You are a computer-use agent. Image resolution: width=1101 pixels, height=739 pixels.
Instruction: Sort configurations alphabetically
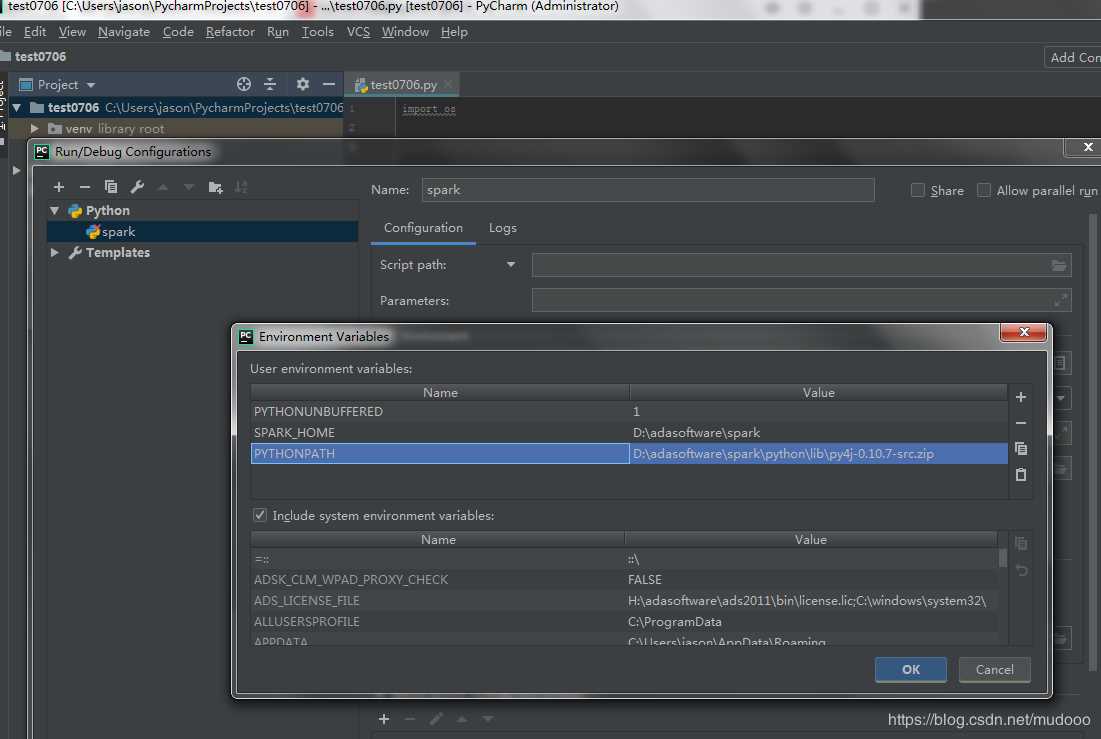[x=241, y=187]
